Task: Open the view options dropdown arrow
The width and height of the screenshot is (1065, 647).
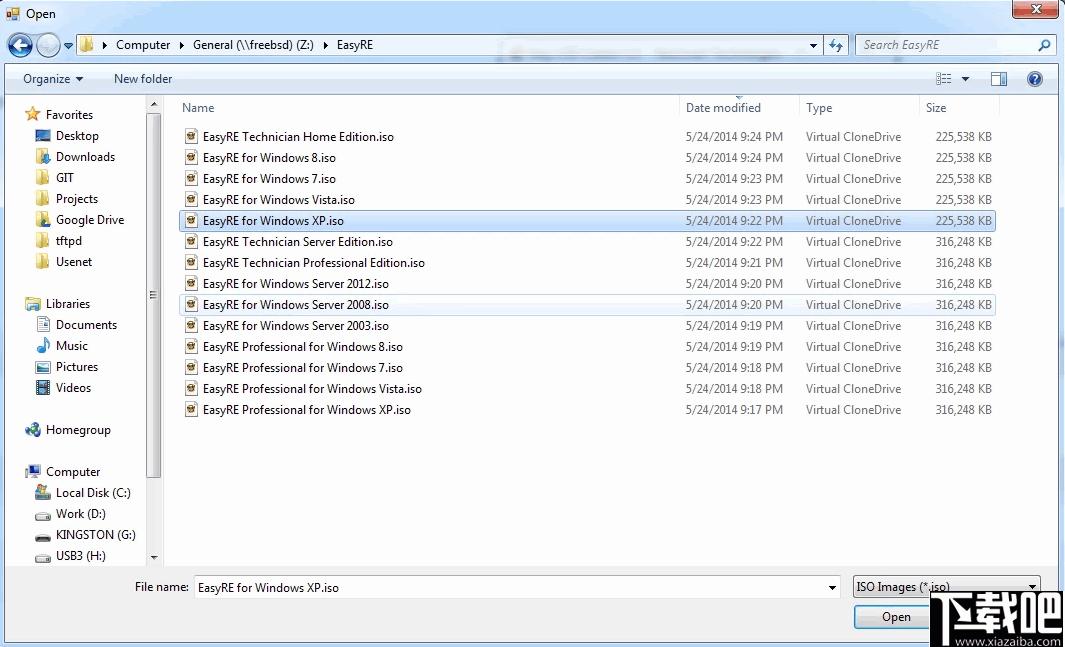Action: point(965,79)
